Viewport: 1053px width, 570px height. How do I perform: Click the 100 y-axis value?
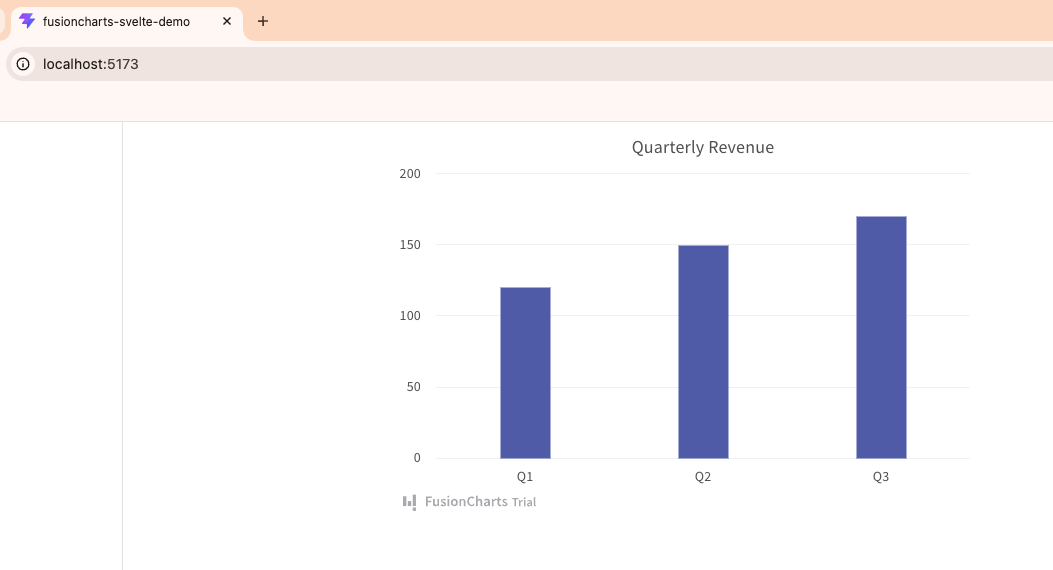410,316
